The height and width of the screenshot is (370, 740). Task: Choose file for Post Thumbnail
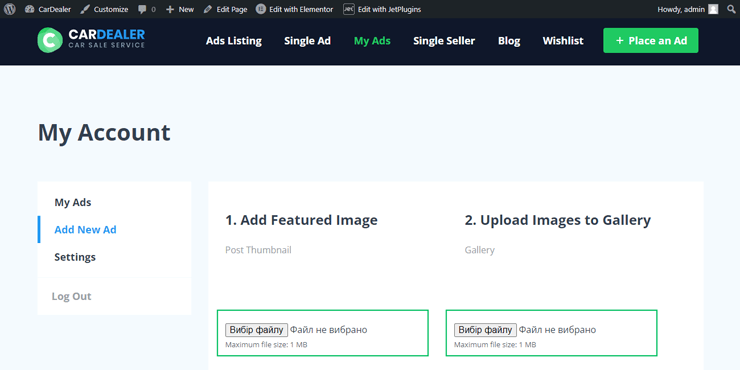(x=256, y=329)
